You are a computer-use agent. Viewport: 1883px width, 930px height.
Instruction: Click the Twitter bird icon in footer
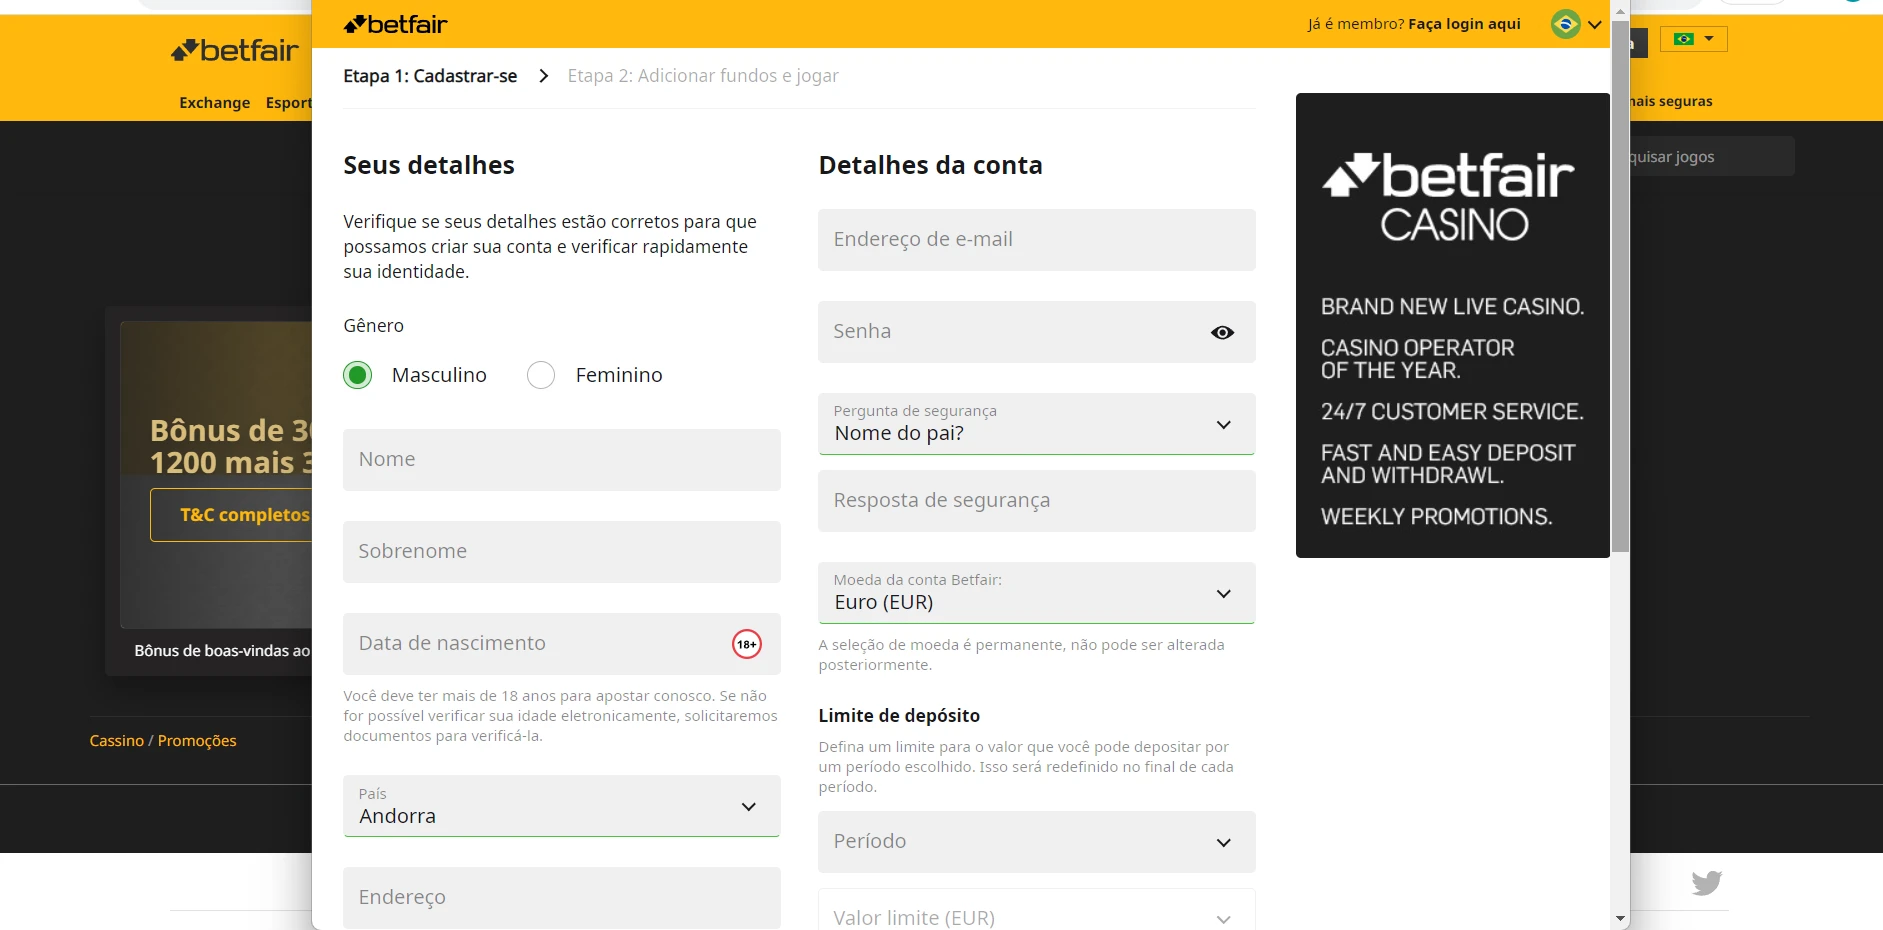tap(1707, 882)
